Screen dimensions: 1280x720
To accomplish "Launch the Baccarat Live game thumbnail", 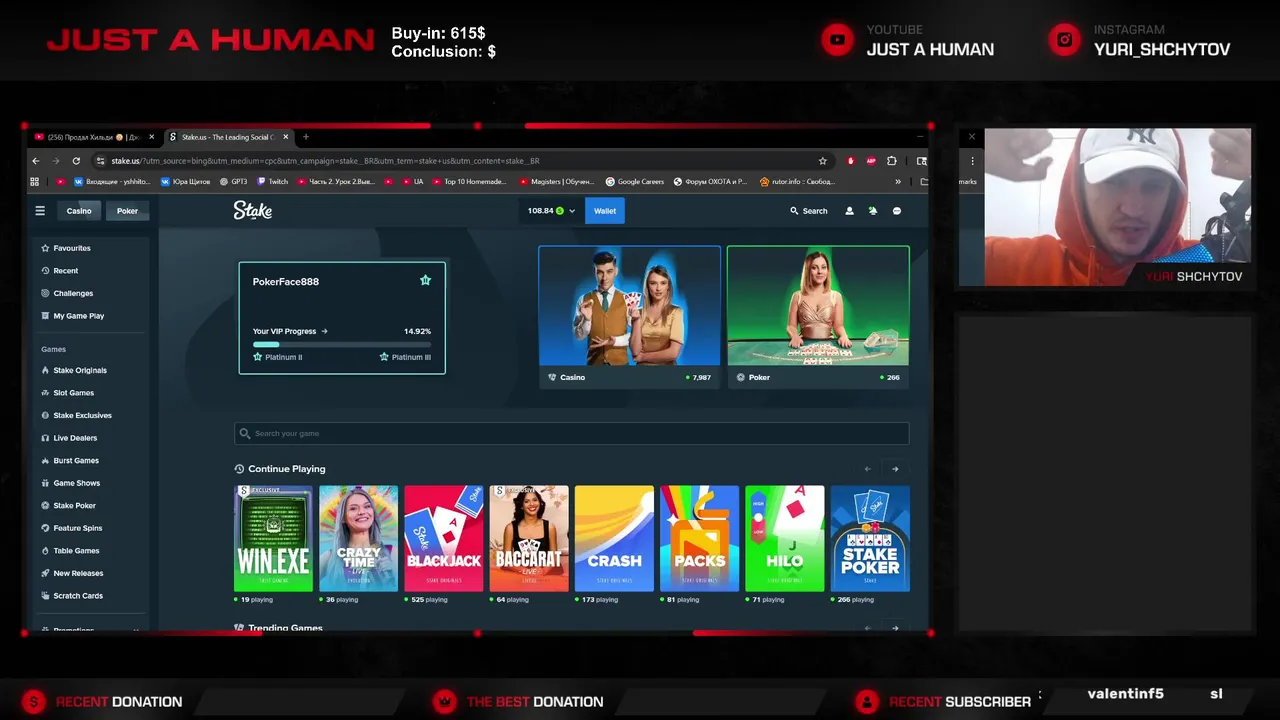I will click(x=529, y=539).
